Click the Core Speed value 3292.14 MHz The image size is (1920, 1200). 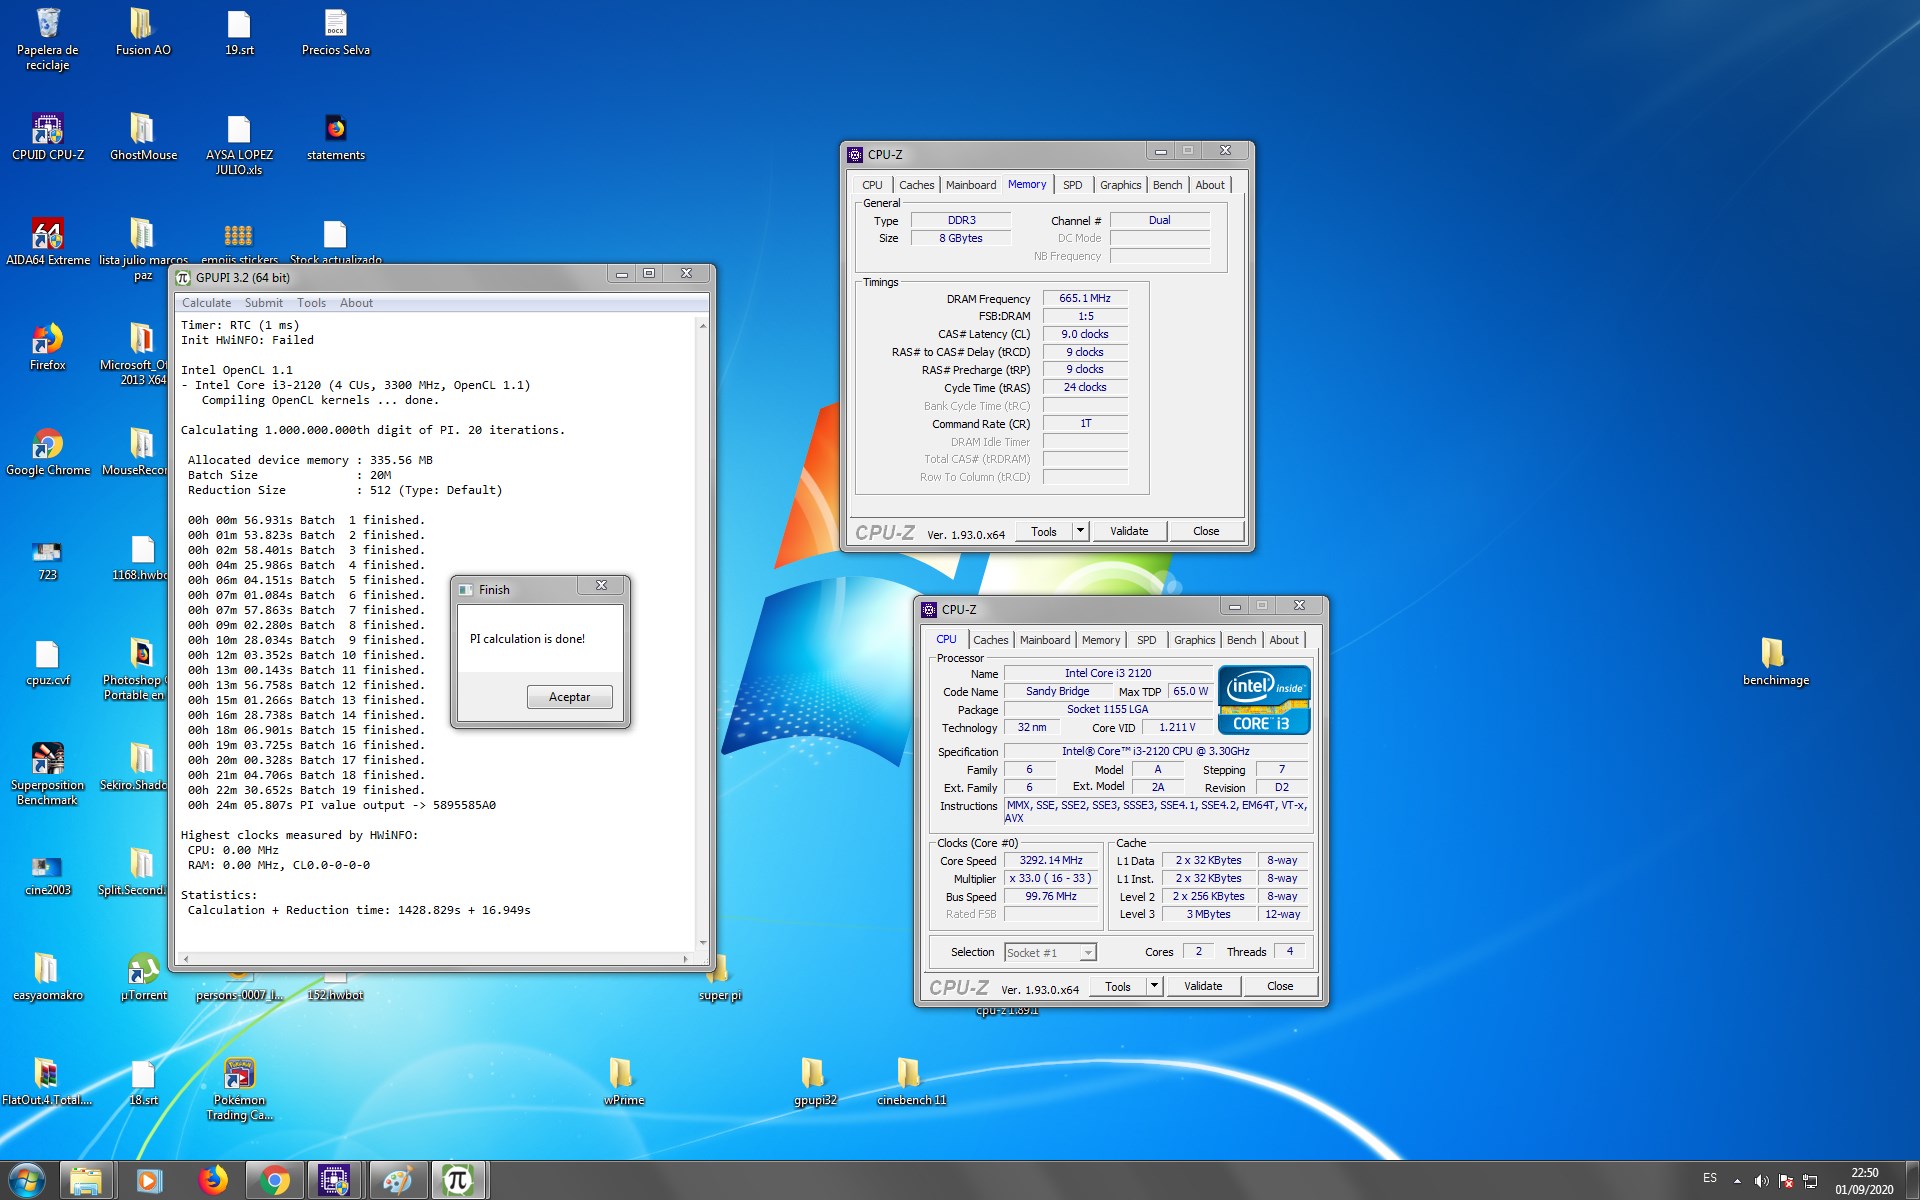coord(1051,860)
